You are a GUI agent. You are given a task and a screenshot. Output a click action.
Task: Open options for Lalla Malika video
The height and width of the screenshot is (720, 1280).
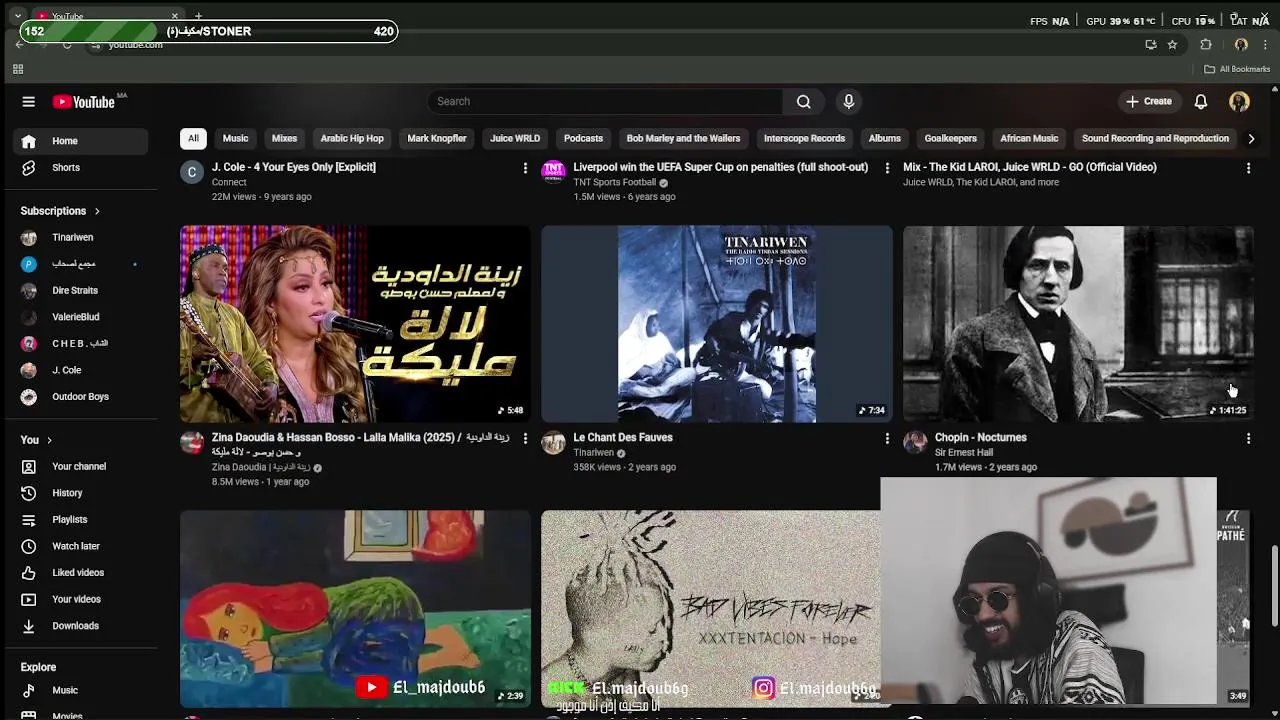pyautogui.click(x=525, y=438)
